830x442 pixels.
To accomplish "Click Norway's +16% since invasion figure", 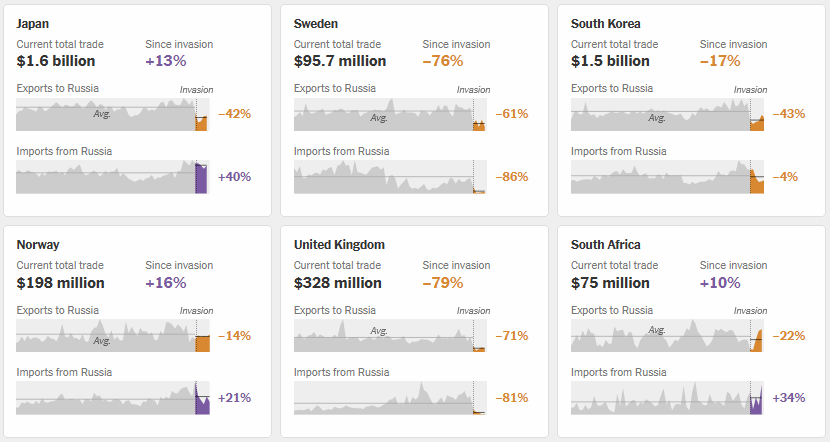I will point(166,283).
